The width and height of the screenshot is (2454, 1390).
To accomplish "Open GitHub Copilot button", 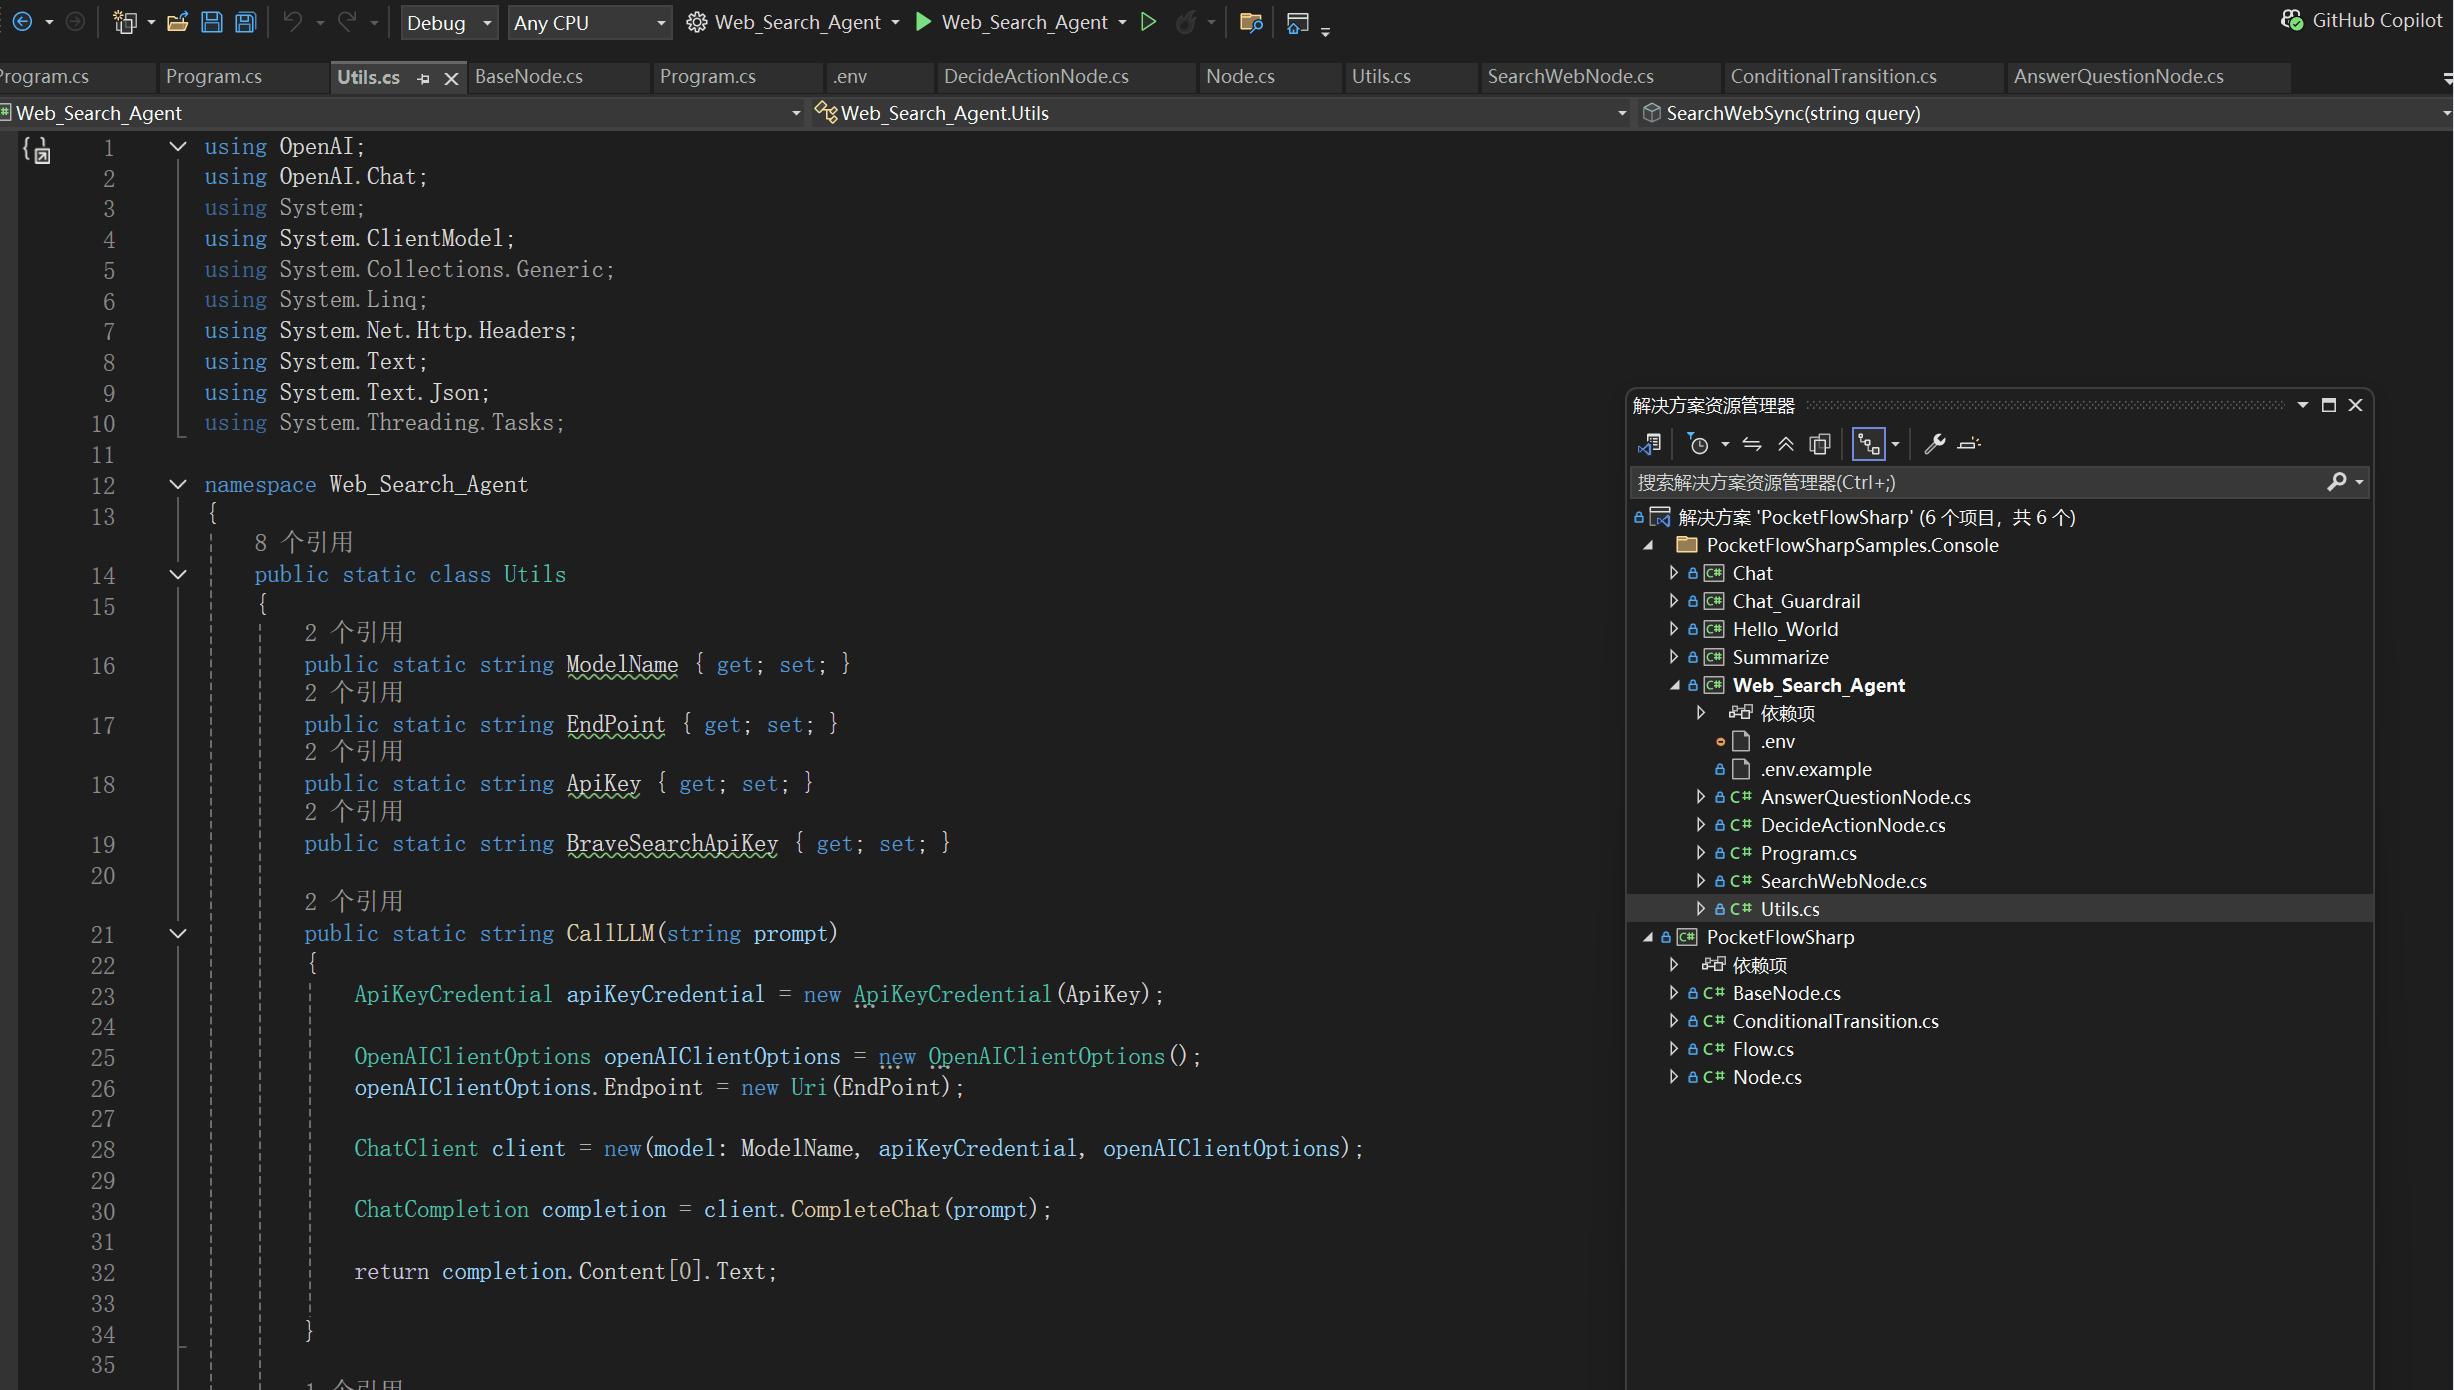I will [2362, 21].
